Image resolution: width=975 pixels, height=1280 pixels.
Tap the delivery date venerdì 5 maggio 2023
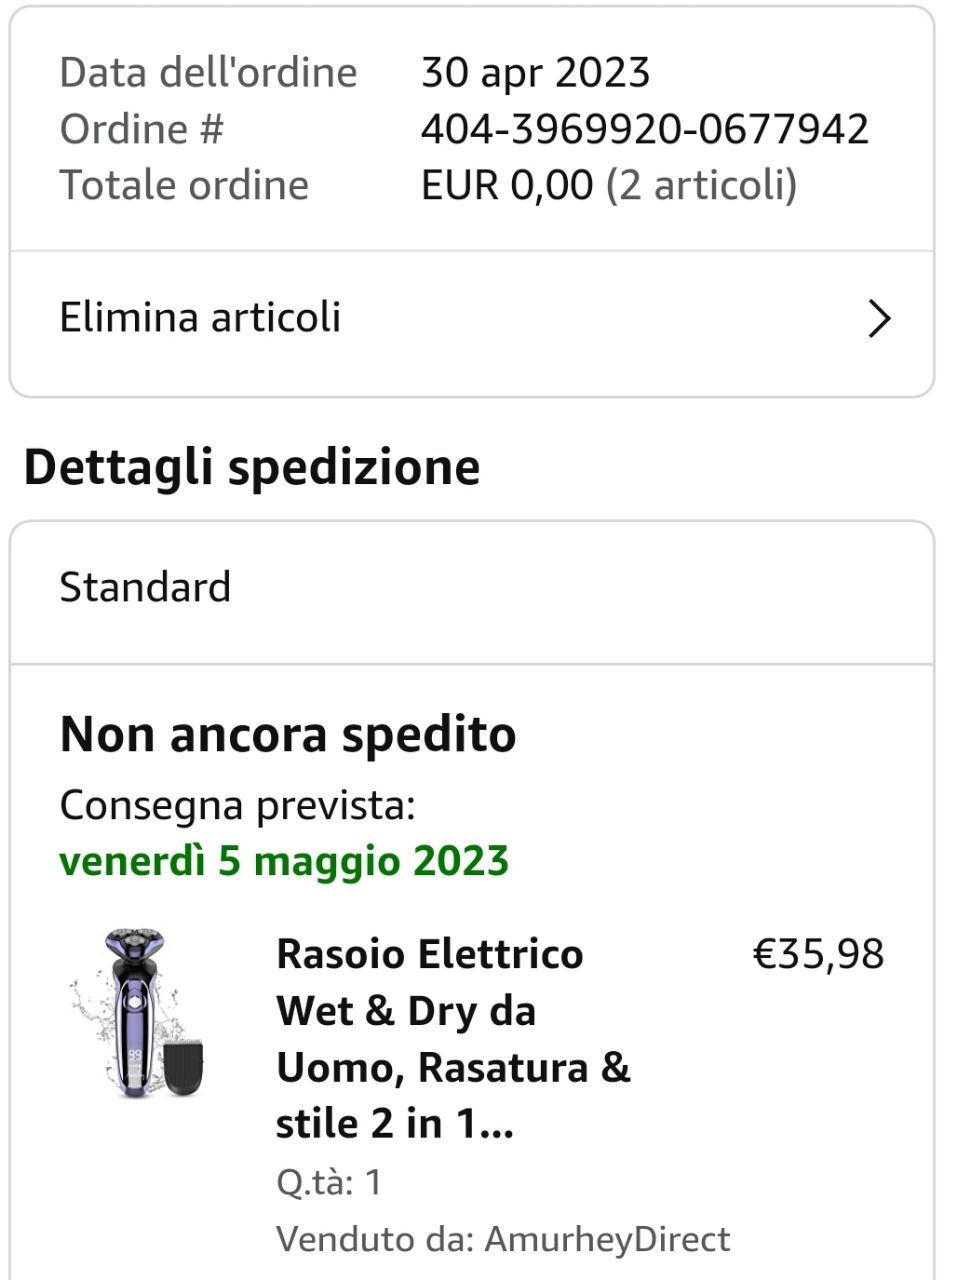284,861
